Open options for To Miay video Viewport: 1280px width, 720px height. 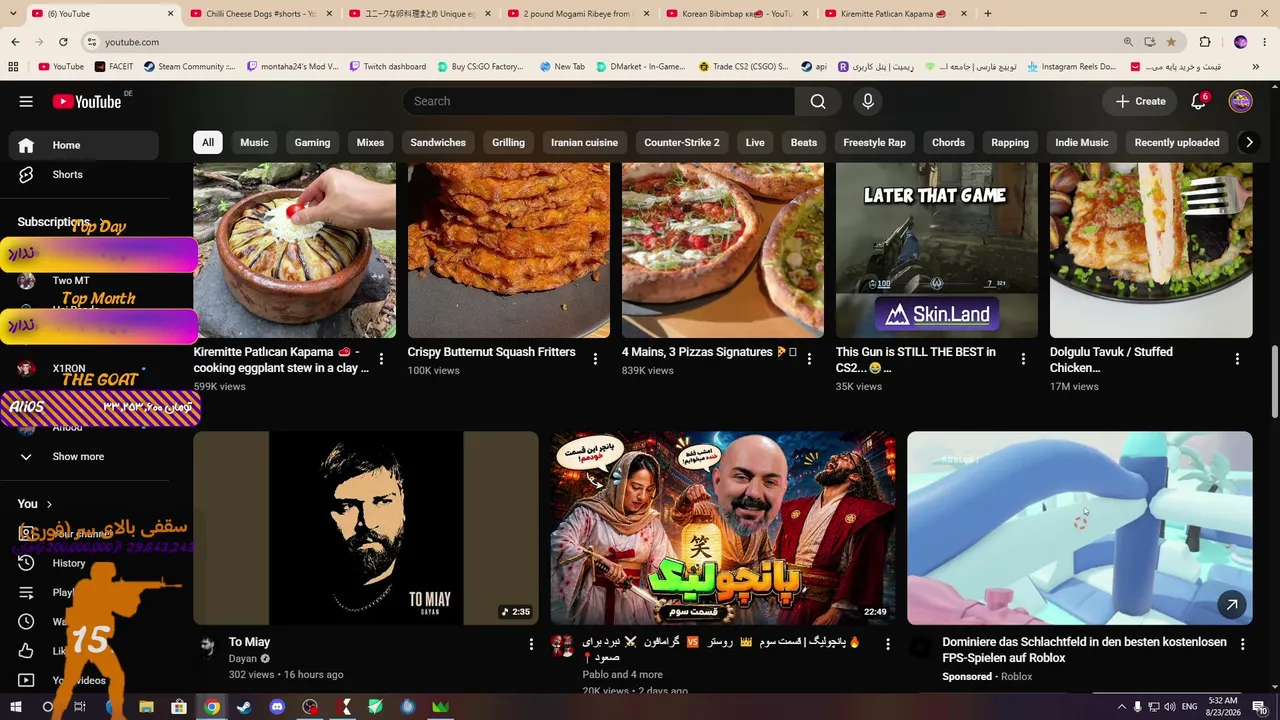pos(531,645)
